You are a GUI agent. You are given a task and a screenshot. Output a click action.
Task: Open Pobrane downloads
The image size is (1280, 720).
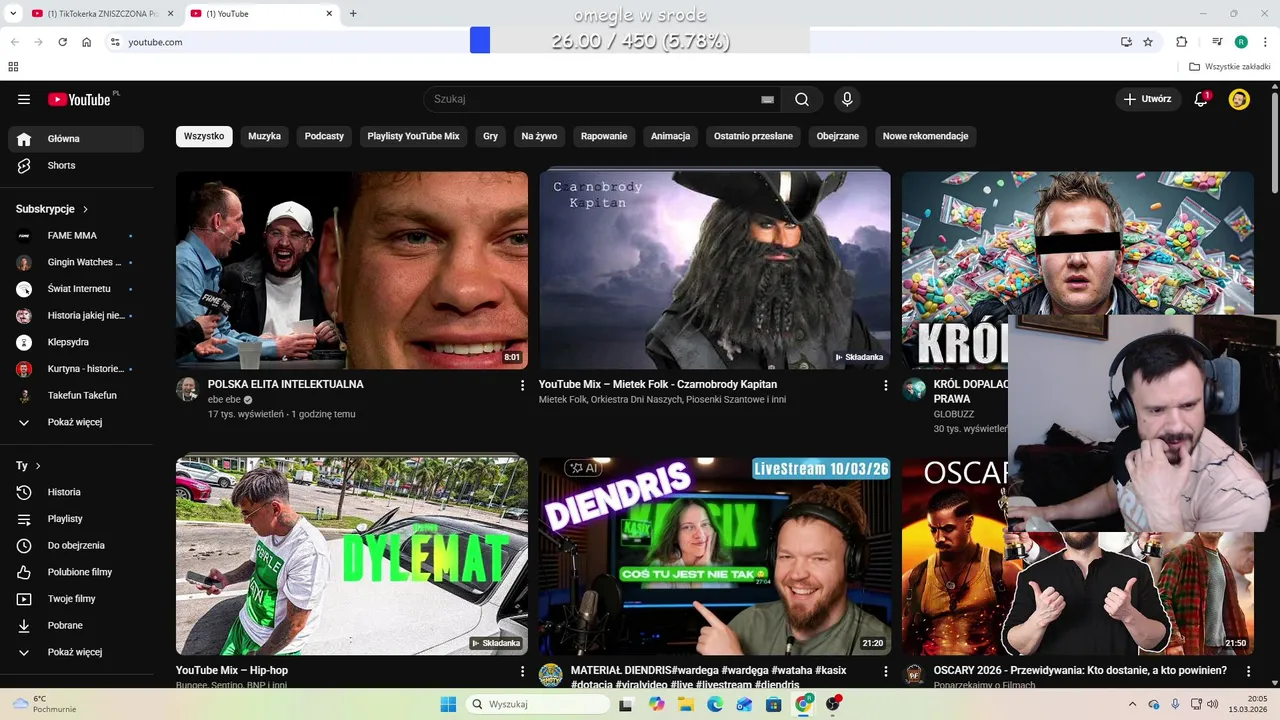pos(76,625)
